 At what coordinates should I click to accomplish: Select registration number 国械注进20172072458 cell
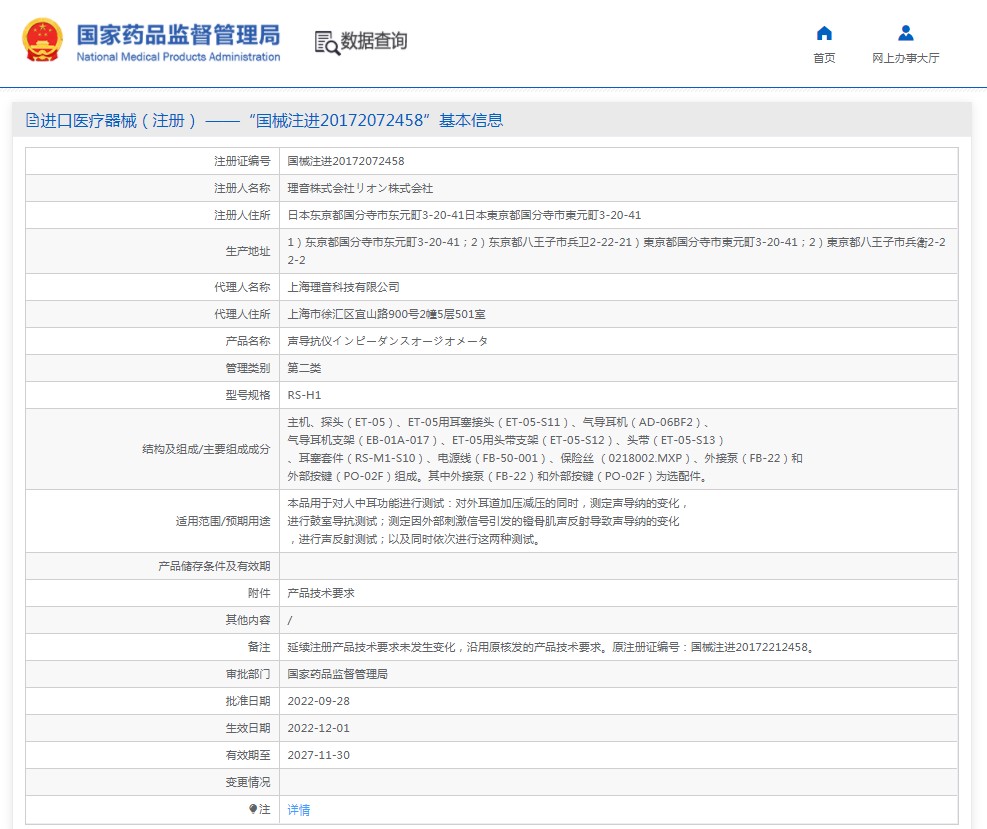coord(346,161)
